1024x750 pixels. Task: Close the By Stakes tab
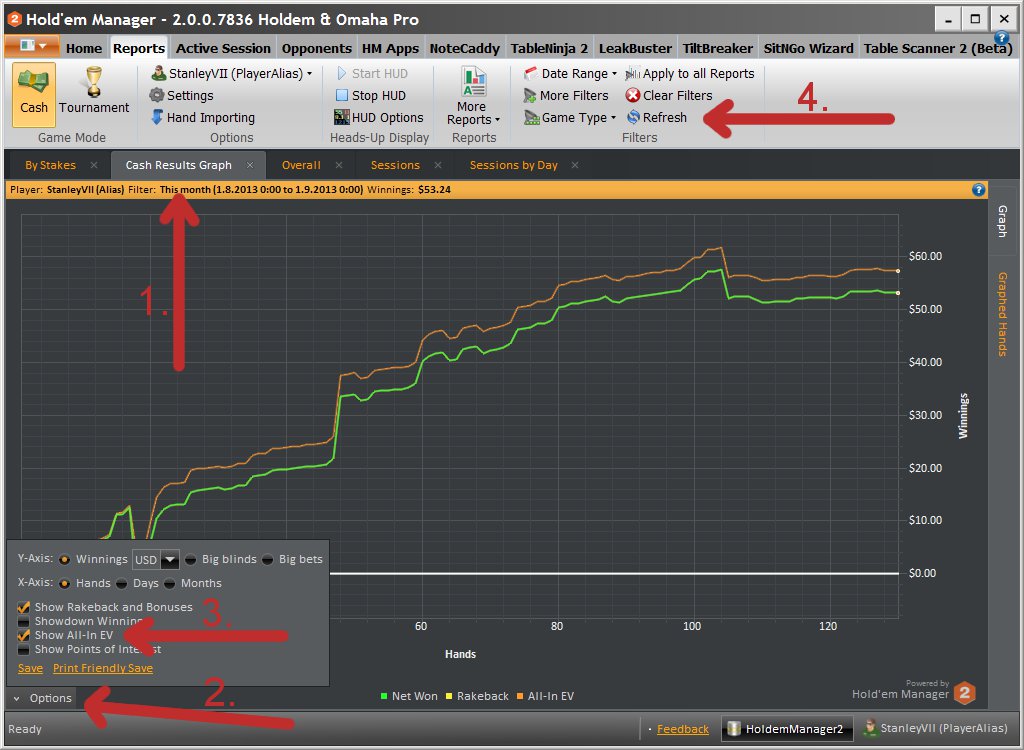click(x=94, y=165)
